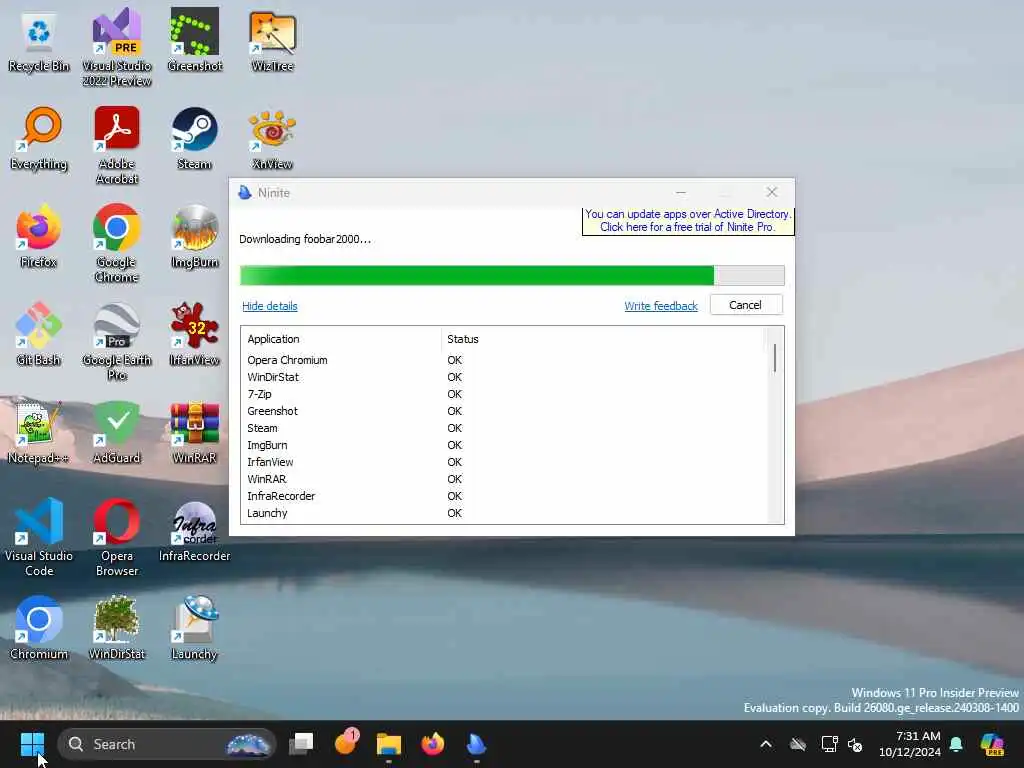Select the Google Chrome desktop icon
Screen dimensions: 1024x768
117,243
